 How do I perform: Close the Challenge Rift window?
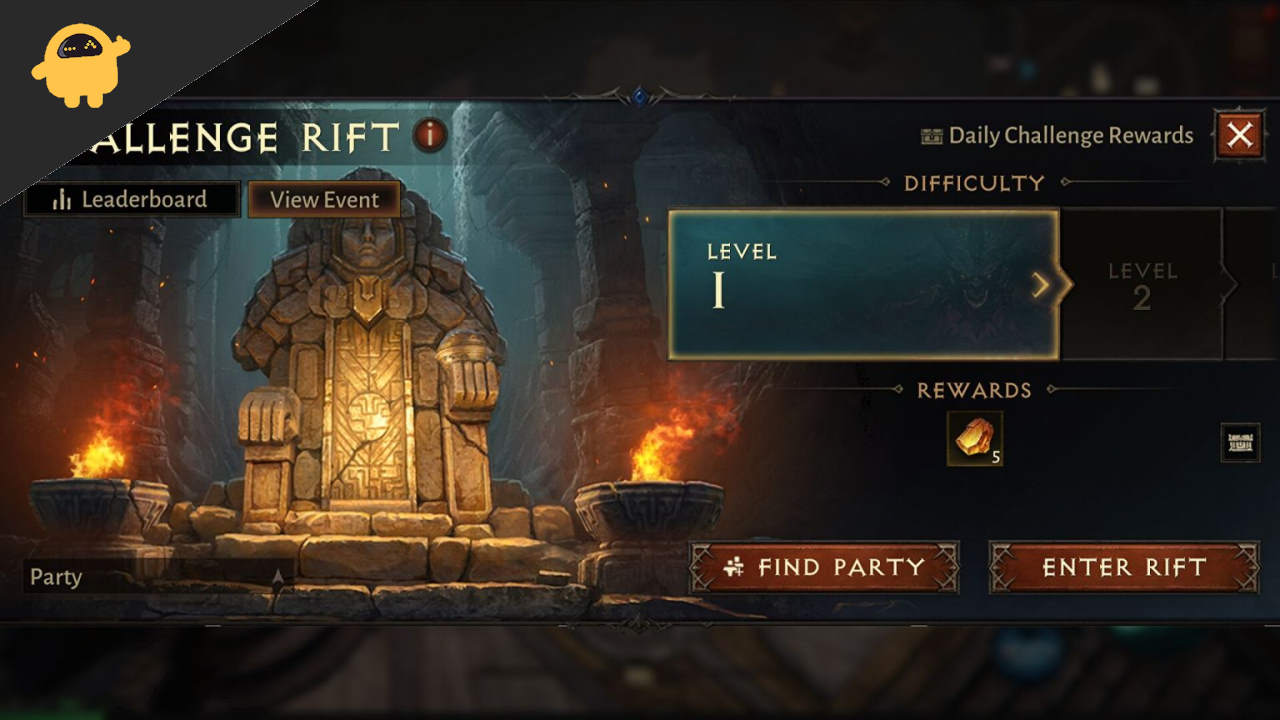[x=1239, y=135]
